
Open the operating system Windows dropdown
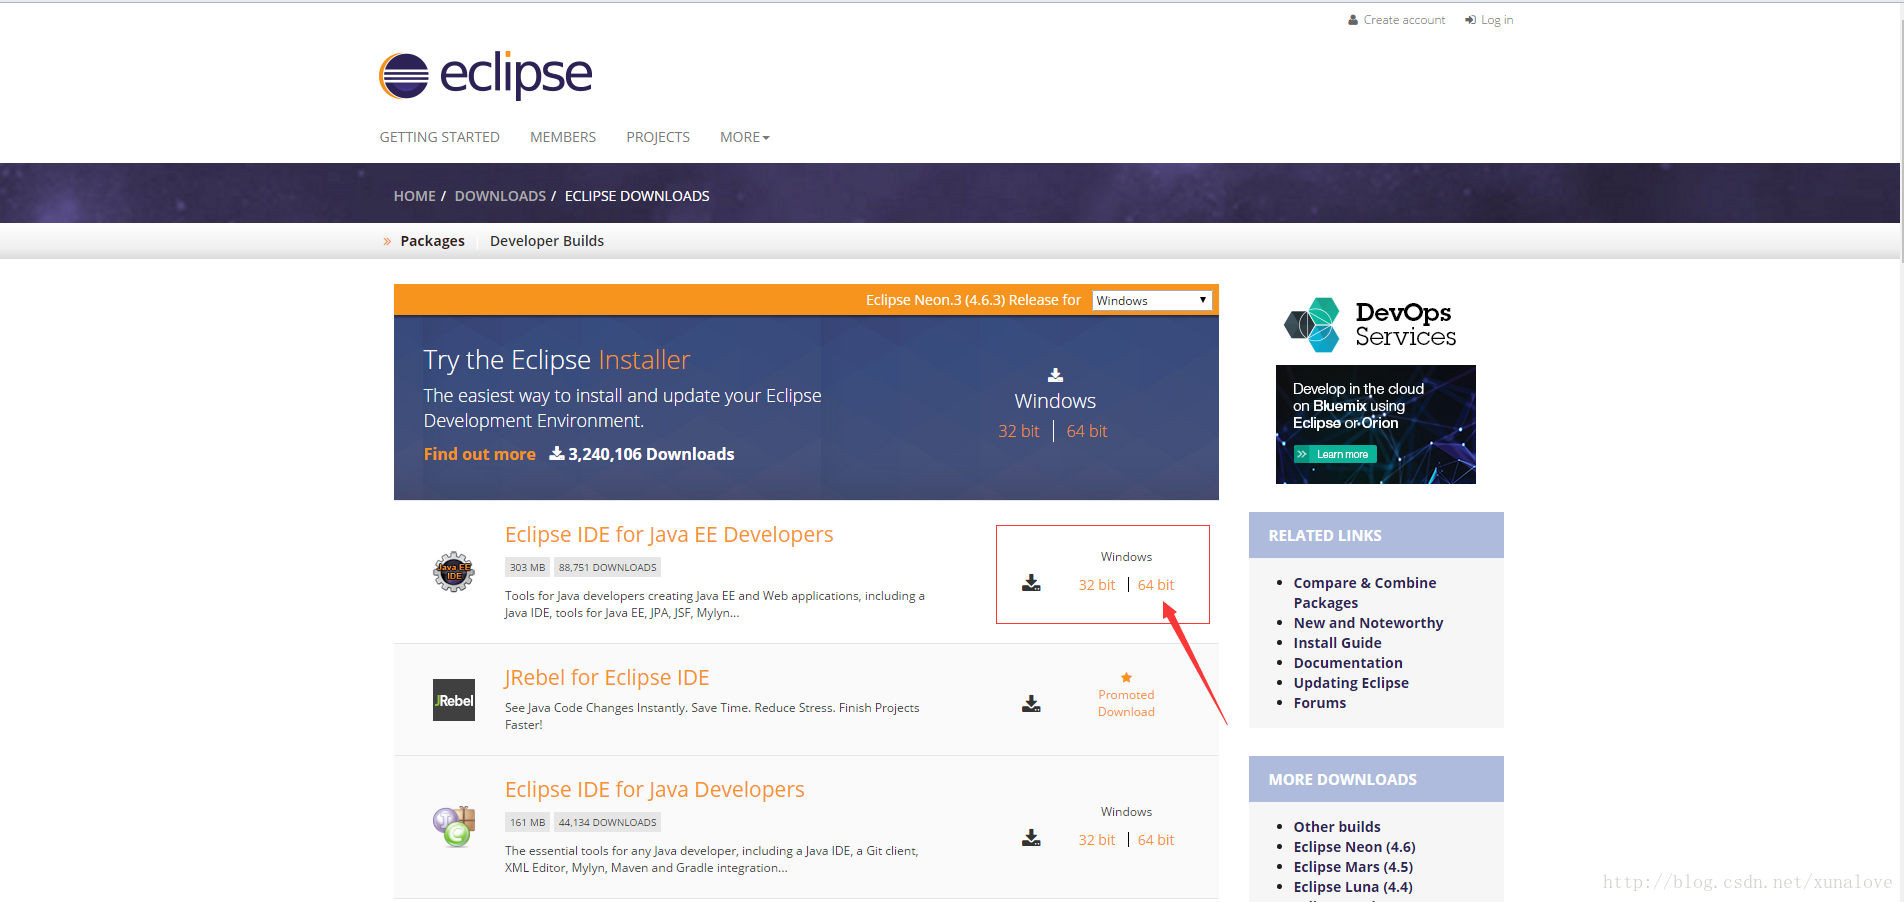[x=1152, y=300]
